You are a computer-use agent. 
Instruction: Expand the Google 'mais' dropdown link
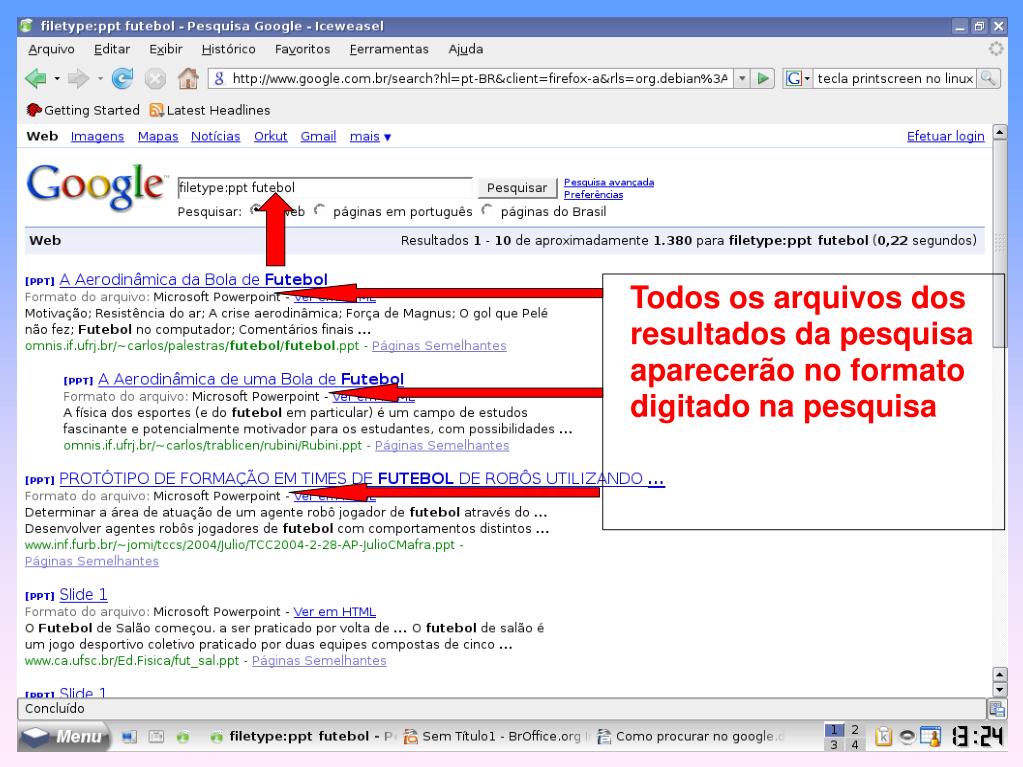(x=370, y=136)
